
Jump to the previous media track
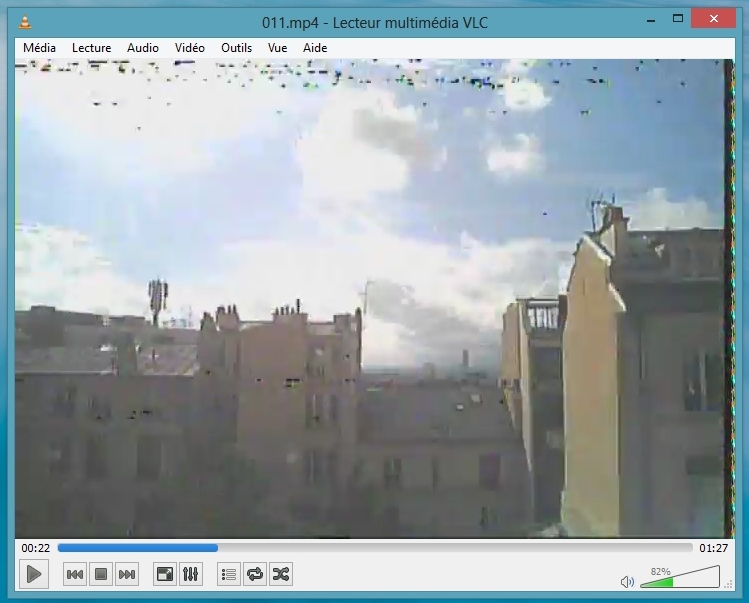coord(75,574)
